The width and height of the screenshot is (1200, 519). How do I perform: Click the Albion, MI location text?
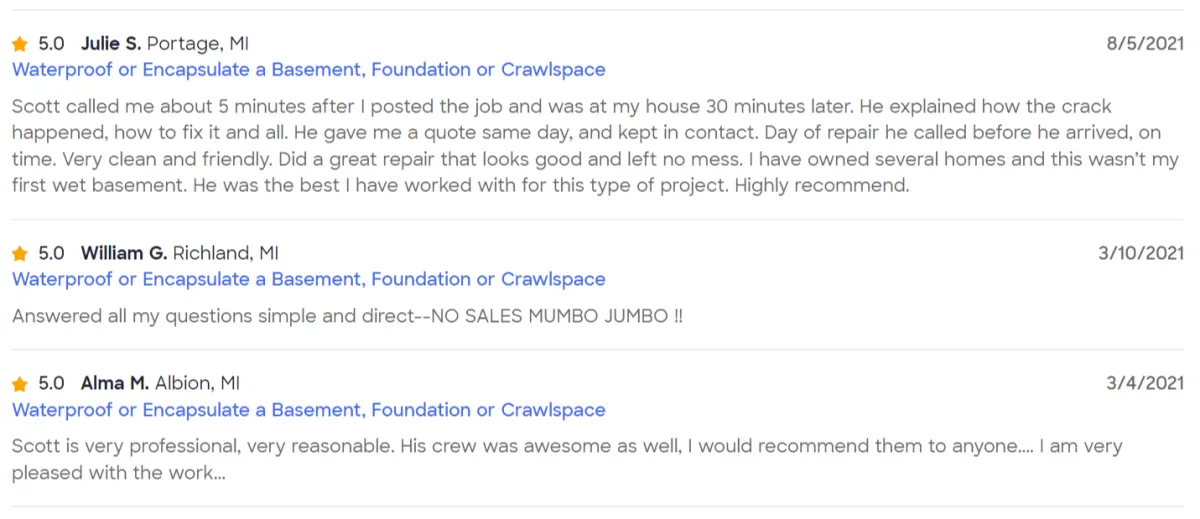(x=197, y=384)
